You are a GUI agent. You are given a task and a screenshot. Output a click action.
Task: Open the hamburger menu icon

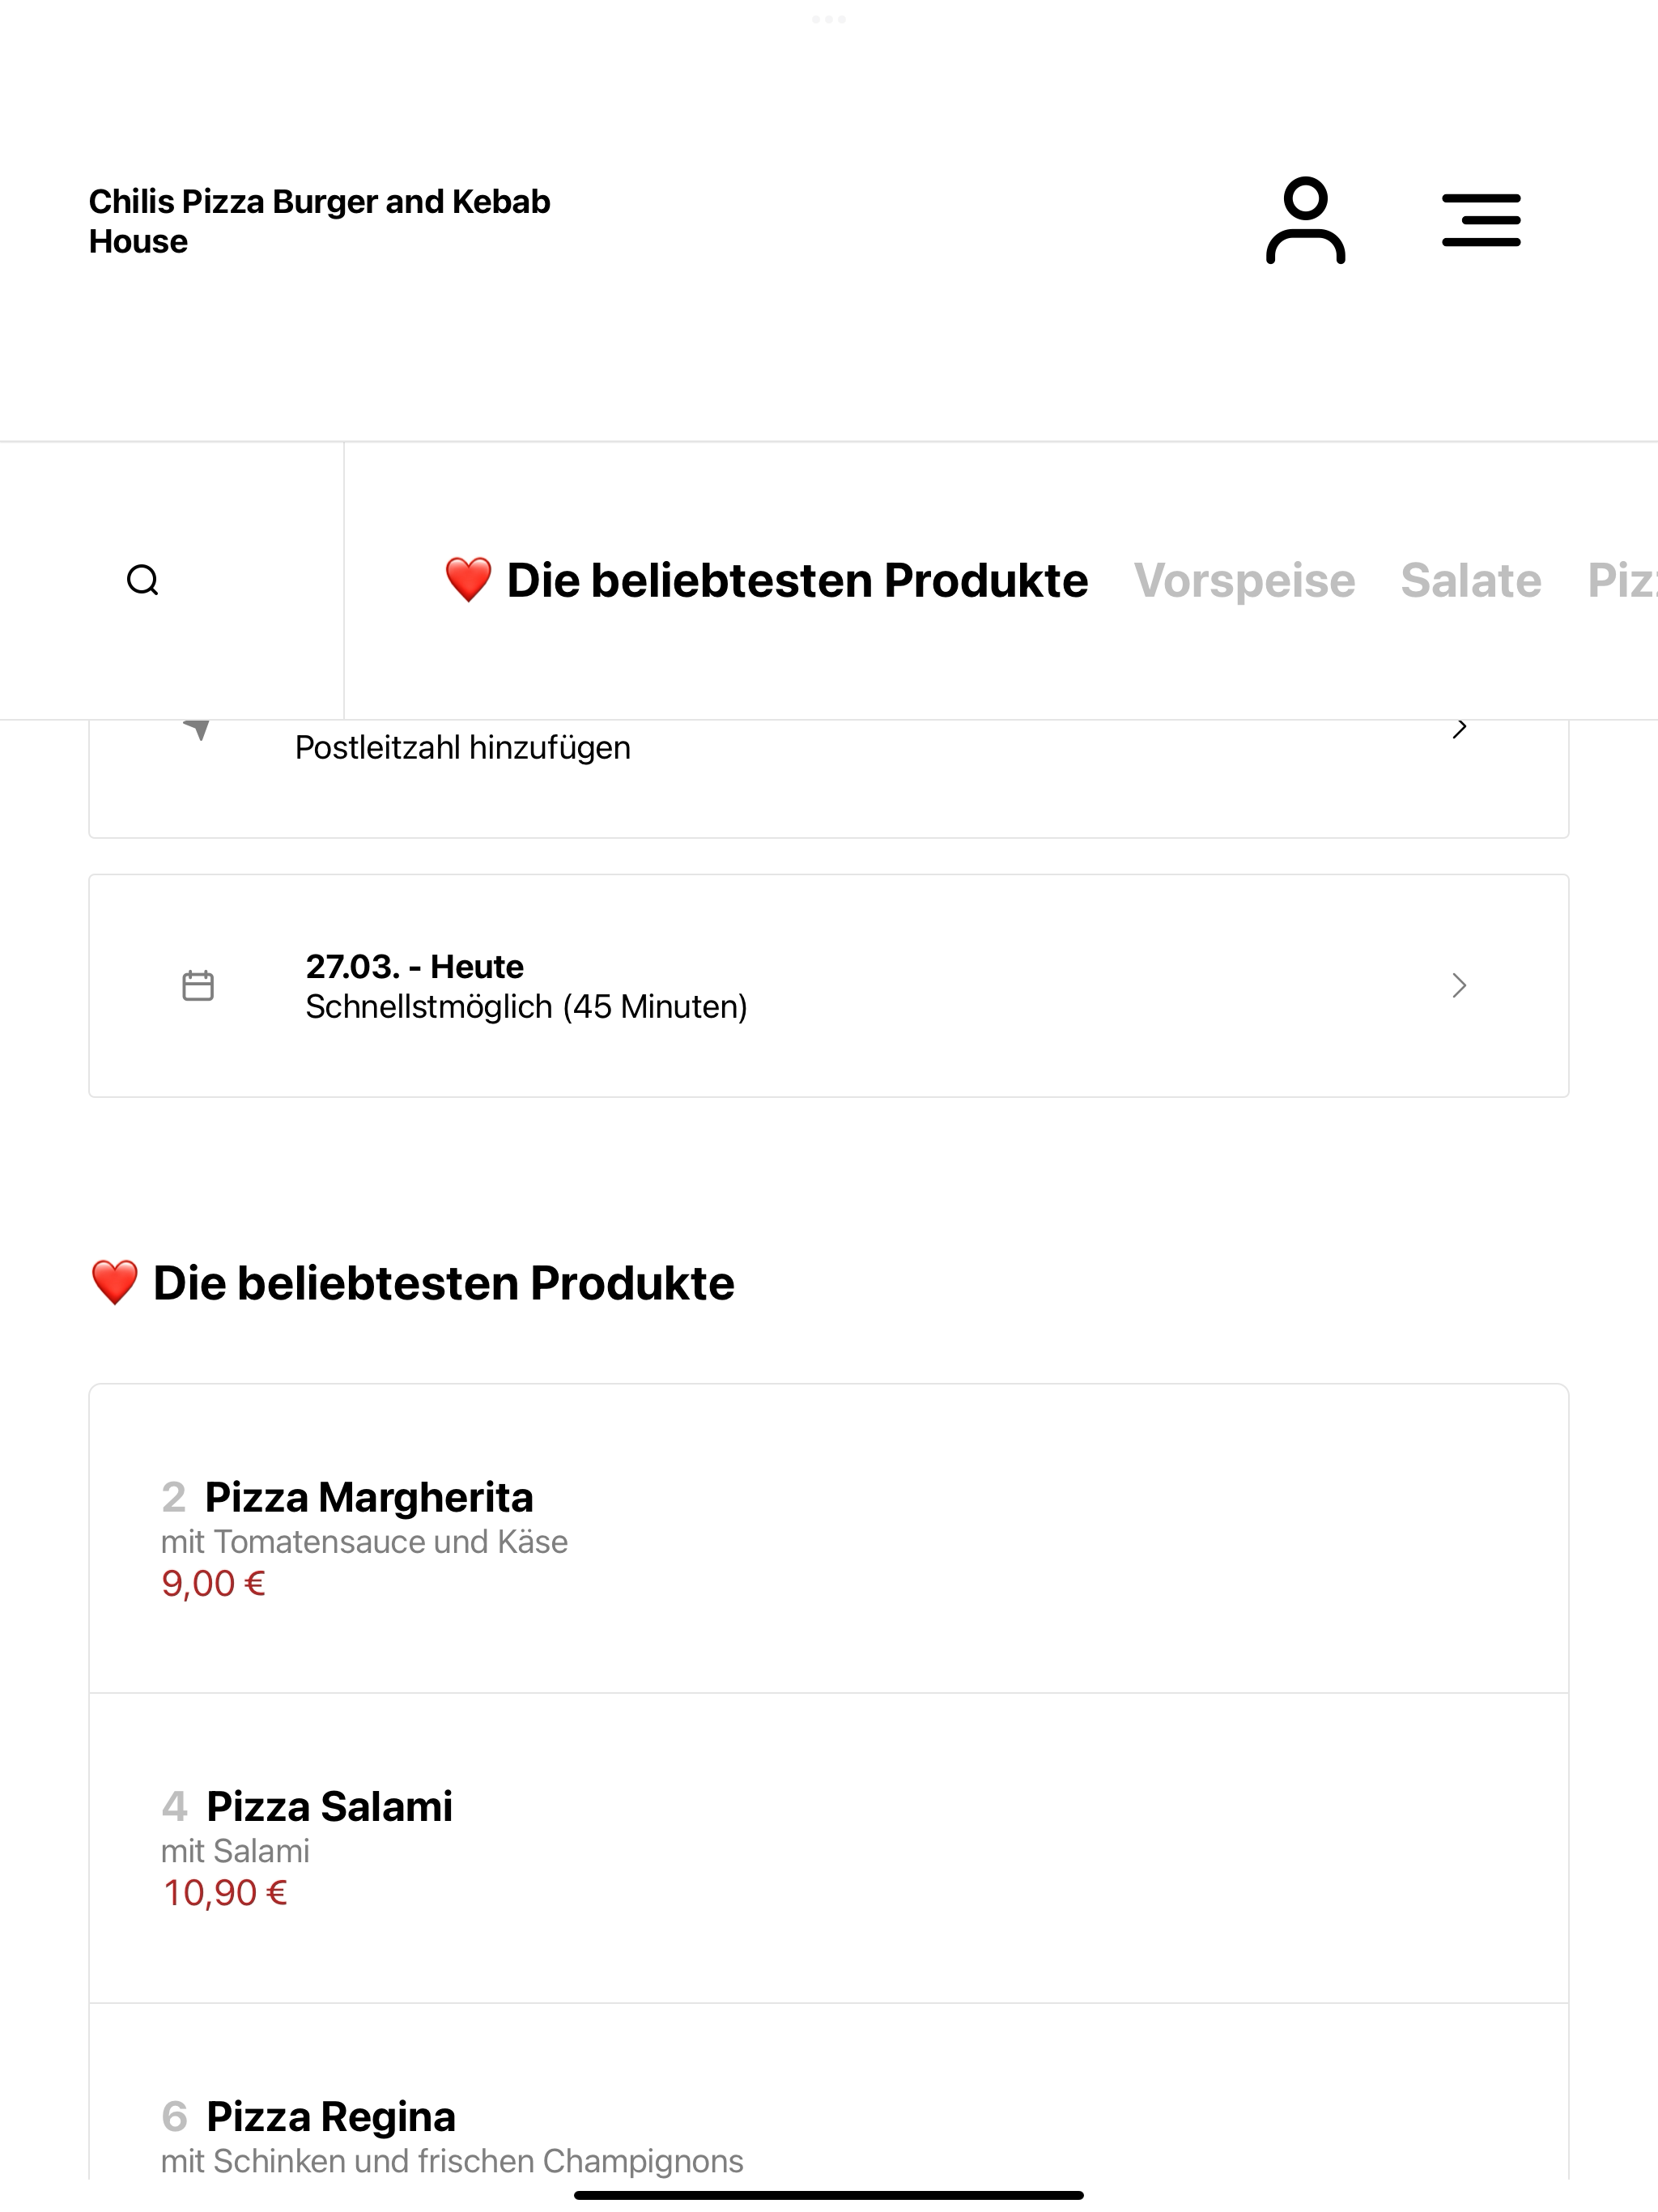point(1481,221)
